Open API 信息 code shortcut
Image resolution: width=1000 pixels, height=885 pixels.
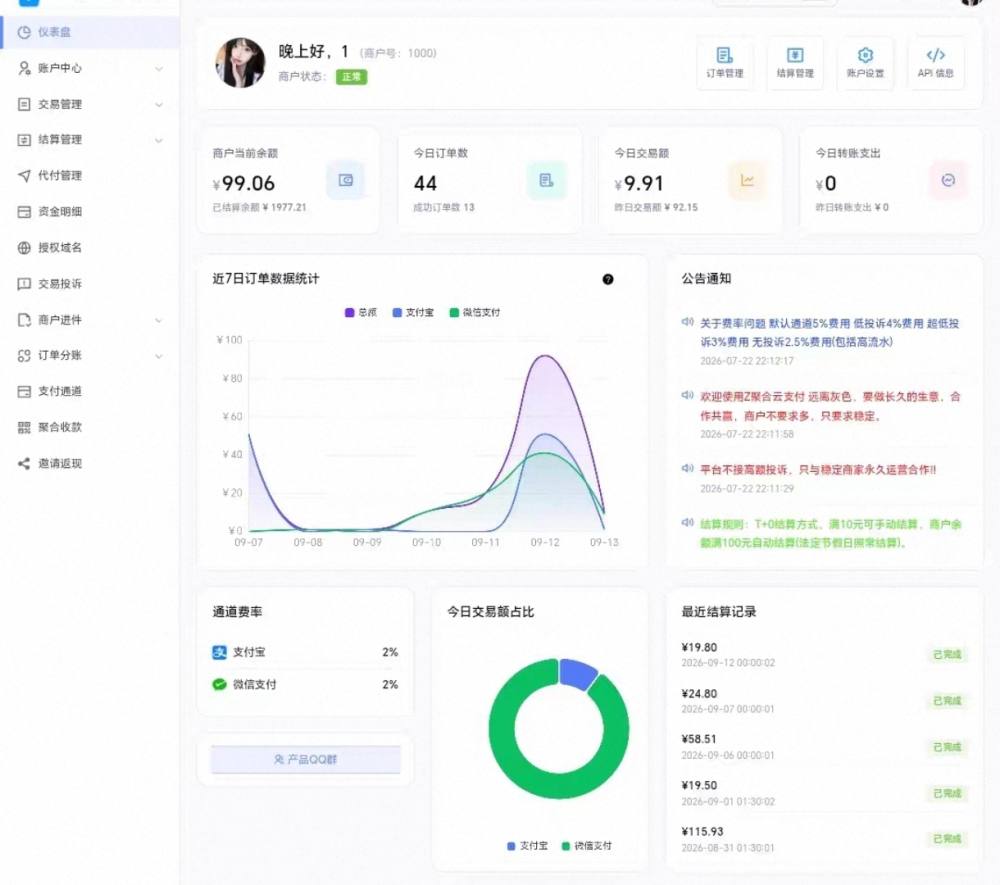click(936, 63)
